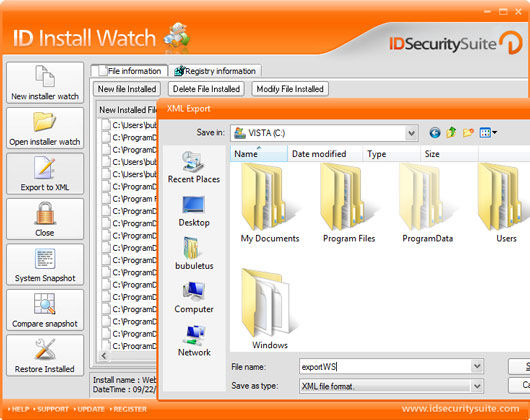Open installer watch via folder icon
The width and height of the screenshot is (530, 420).
[45, 128]
